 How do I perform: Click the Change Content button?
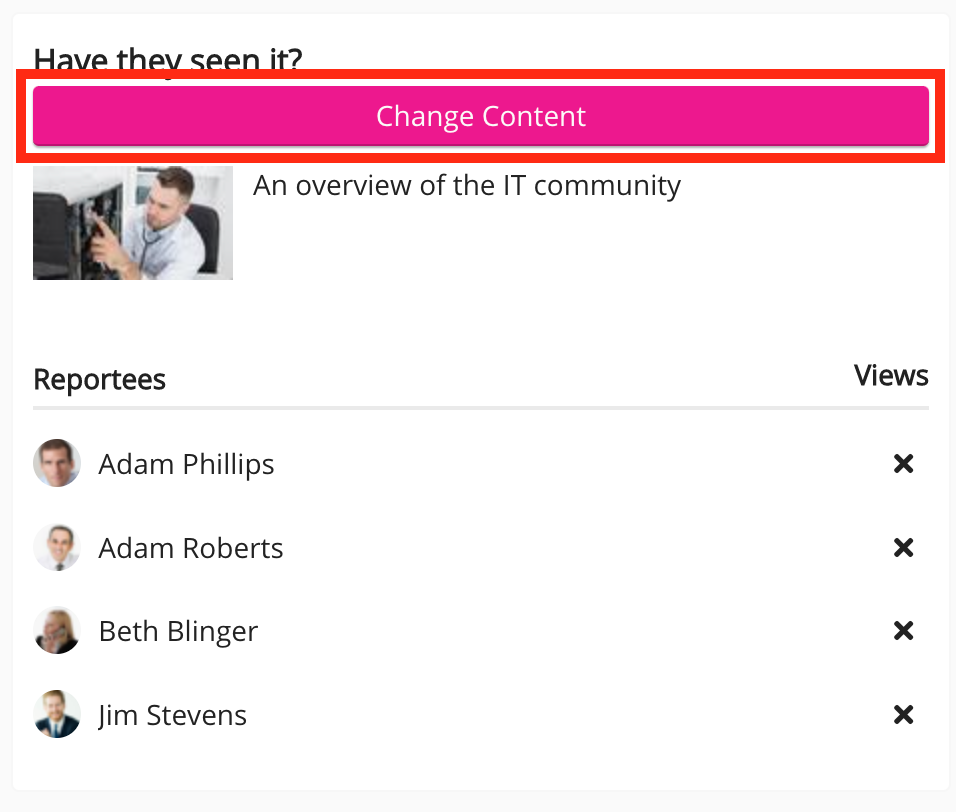tap(480, 116)
